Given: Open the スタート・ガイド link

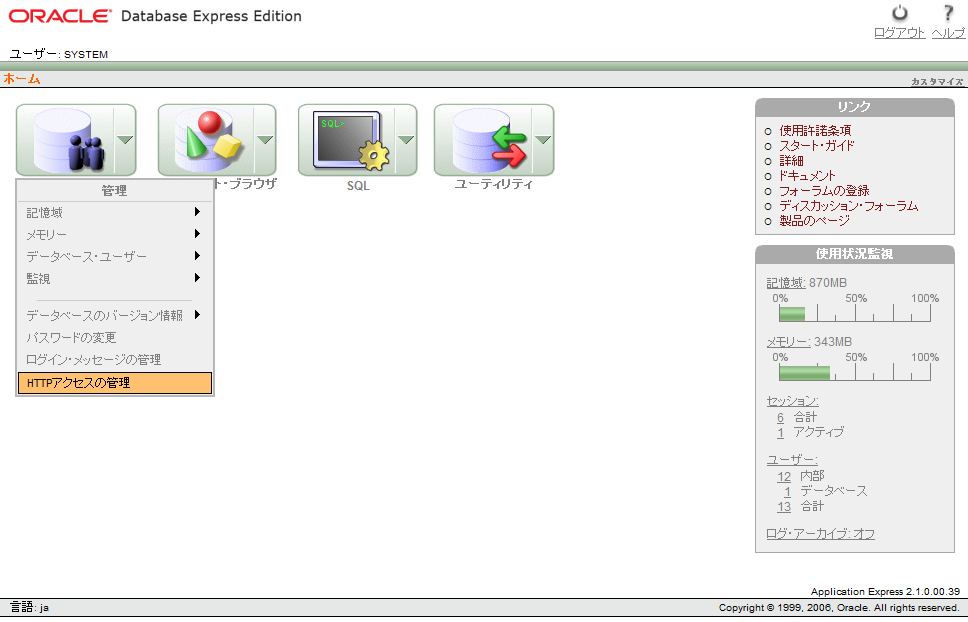Looking at the screenshot, I should click(x=817, y=146).
